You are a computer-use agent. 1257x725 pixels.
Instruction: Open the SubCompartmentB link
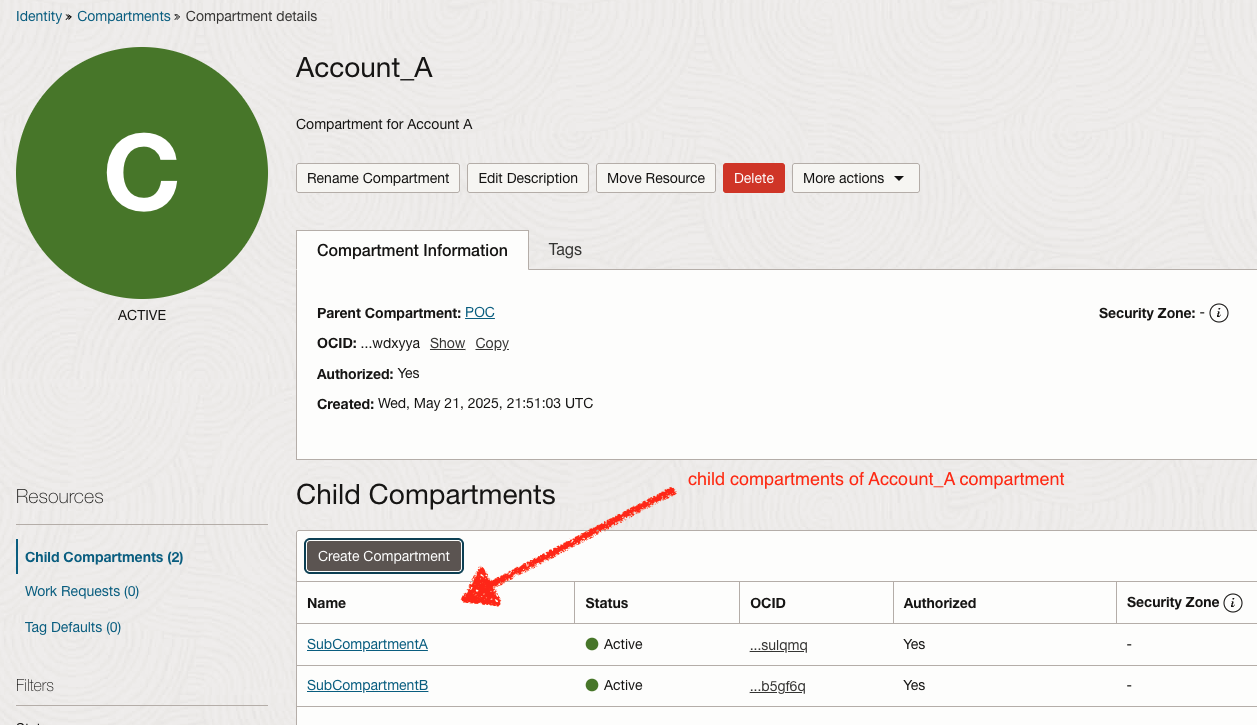tap(367, 685)
